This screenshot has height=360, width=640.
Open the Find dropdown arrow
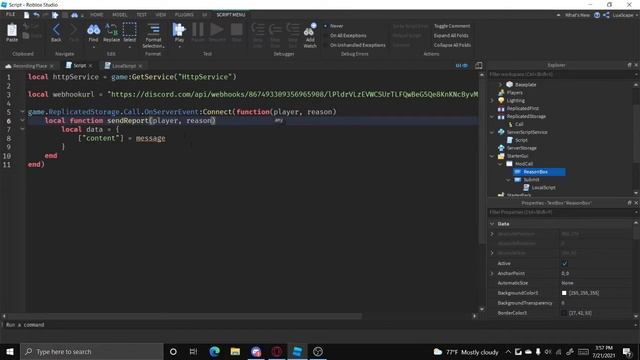click(x=93, y=47)
